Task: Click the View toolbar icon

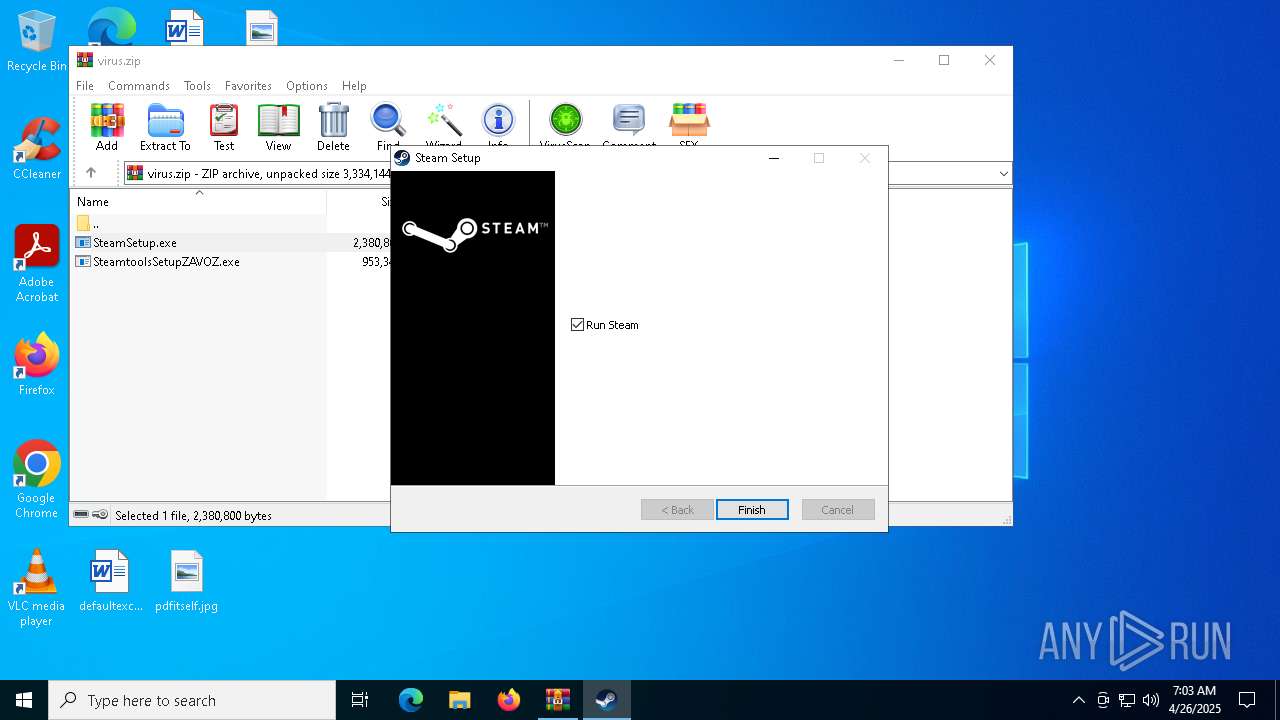Action: click(x=278, y=127)
